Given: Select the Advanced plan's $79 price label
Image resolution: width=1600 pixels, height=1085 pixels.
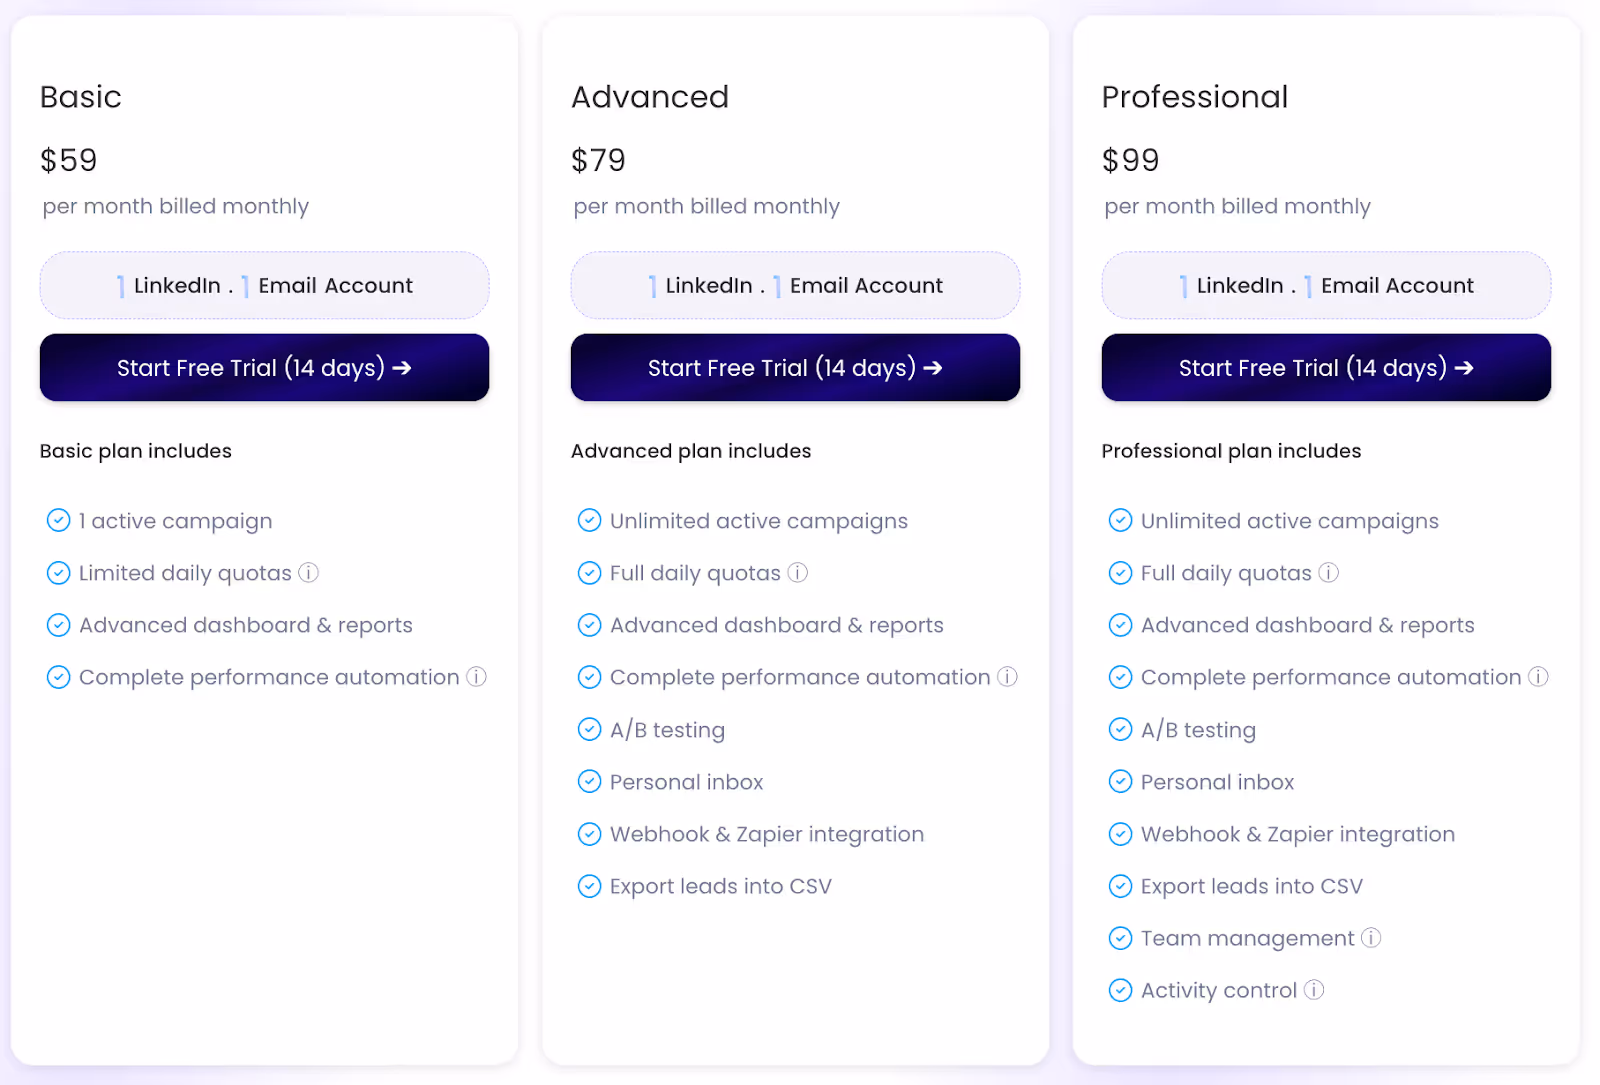Looking at the screenshot, I should click(x=597, y=160).
